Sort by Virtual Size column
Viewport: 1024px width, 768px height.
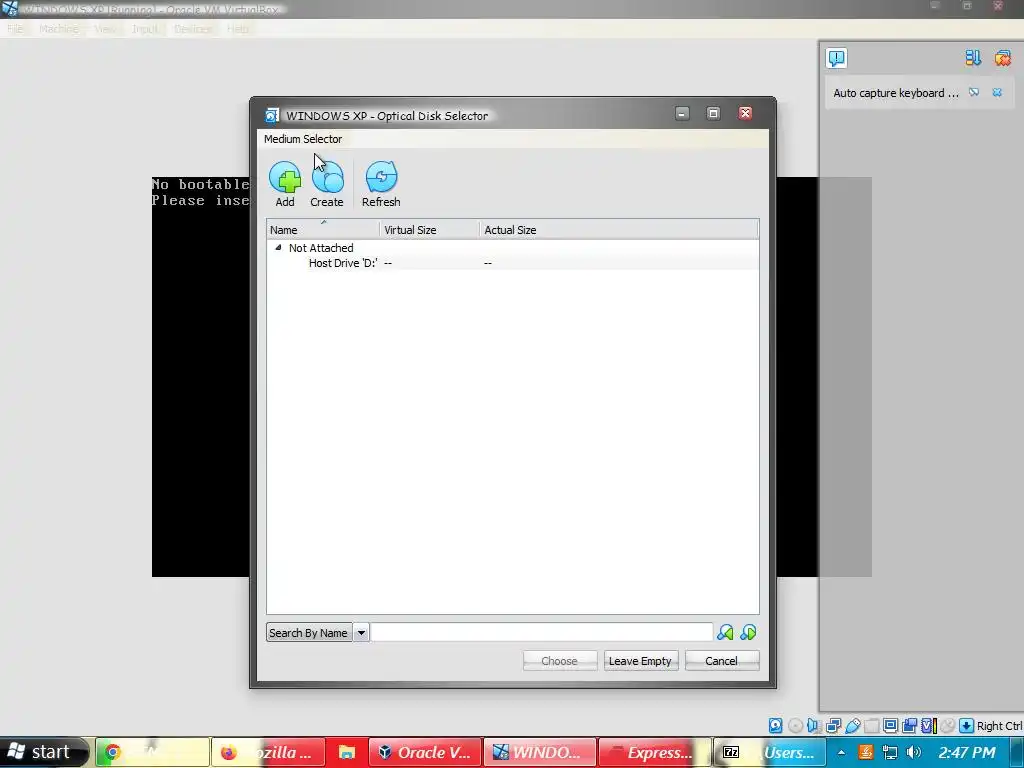[430, 230]
